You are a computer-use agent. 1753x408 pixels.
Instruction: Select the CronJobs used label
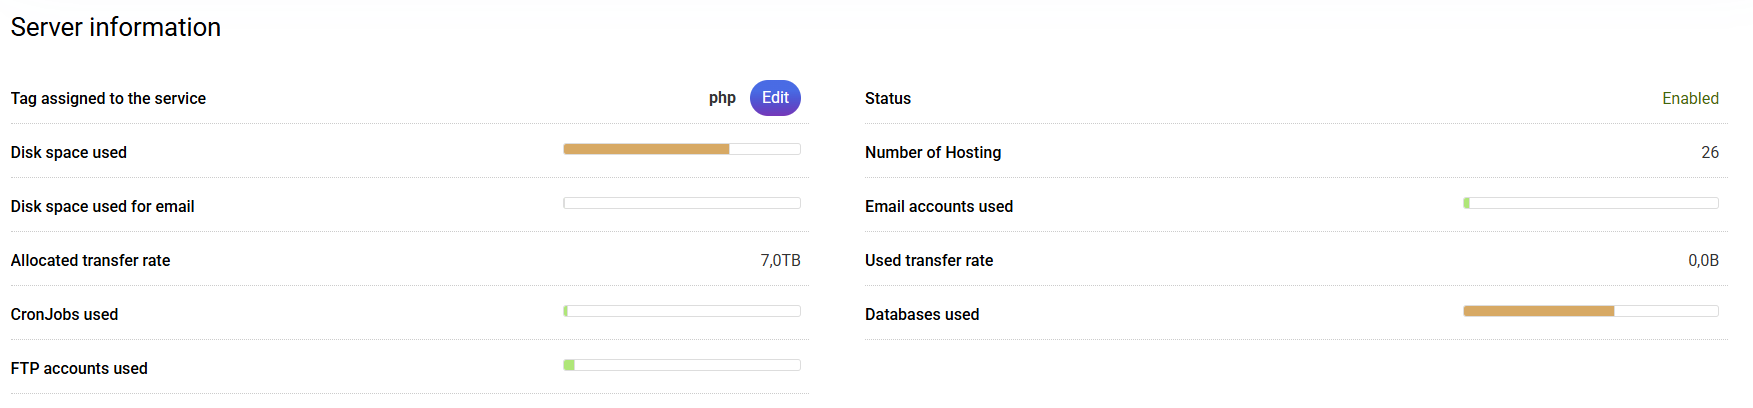click(64, 314)
